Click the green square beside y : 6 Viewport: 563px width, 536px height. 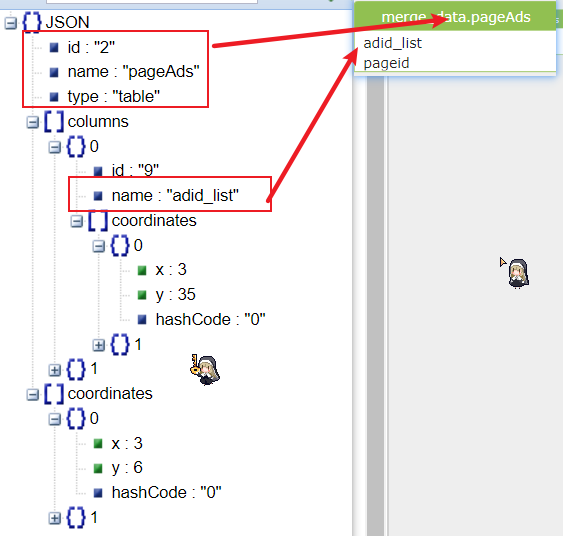point(98,469)
